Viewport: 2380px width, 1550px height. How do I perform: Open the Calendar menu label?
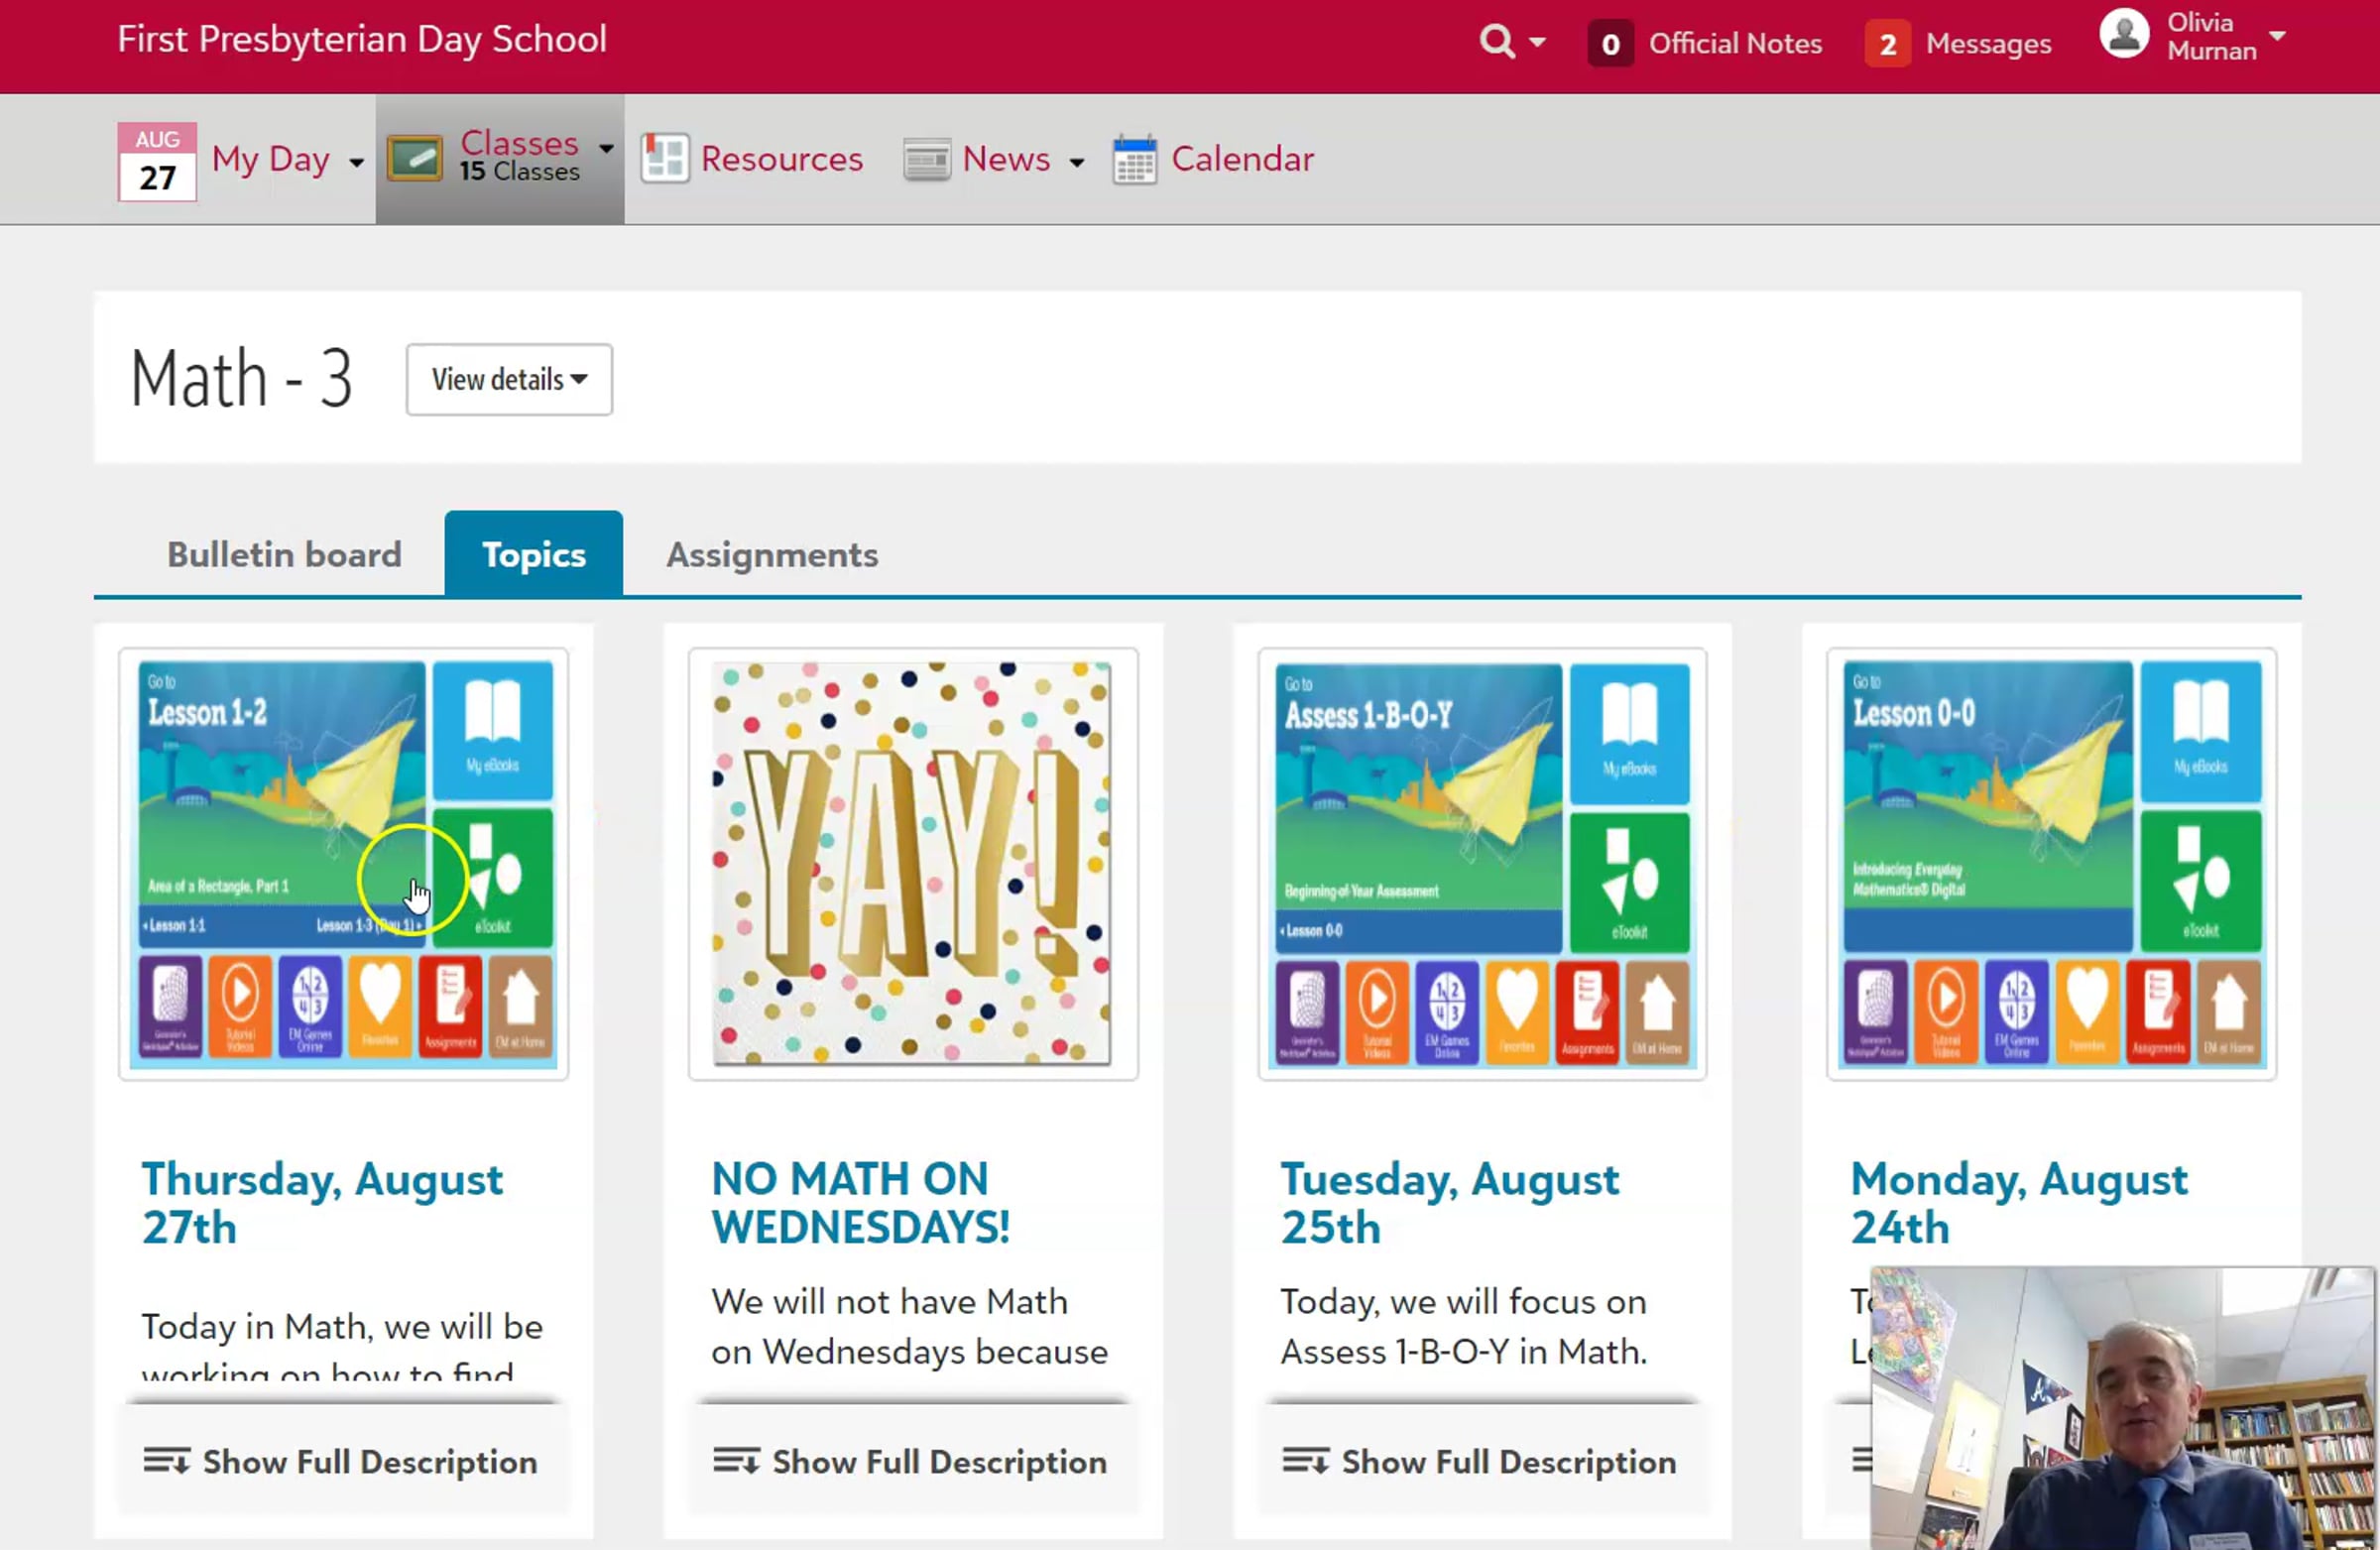point(1242,159)
